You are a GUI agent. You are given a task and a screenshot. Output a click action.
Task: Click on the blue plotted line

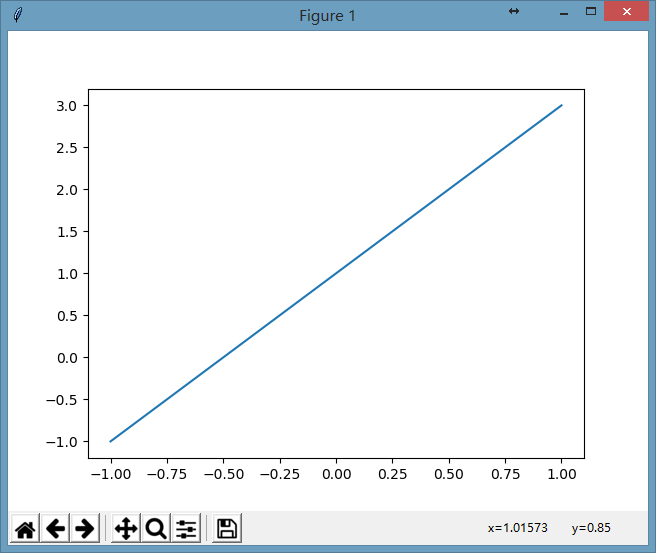(336, 273)
